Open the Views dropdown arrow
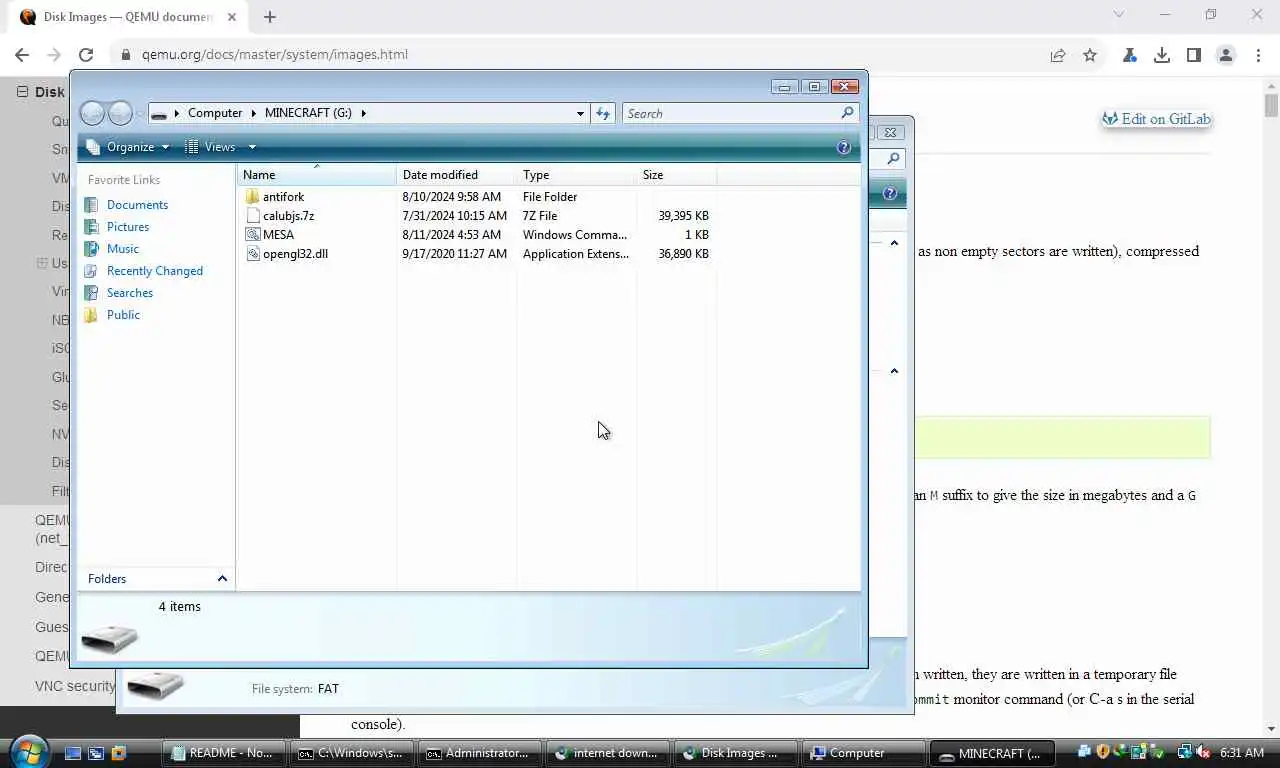This screenshot has height=768, width=1280. click(x=252, y=147)
